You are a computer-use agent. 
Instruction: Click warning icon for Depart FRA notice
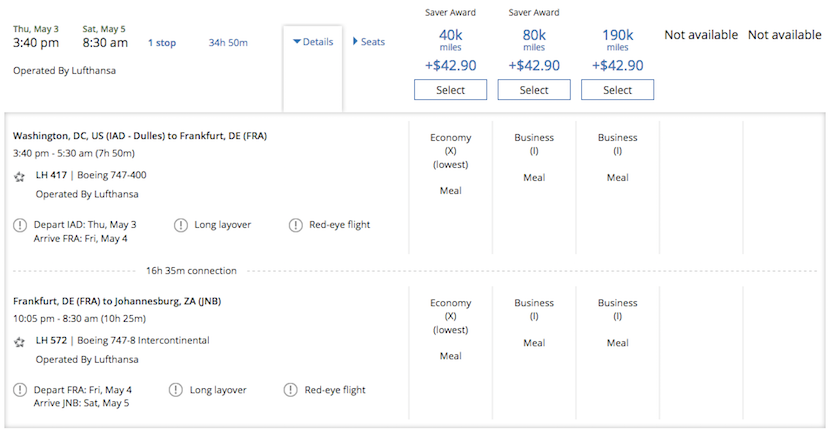[x=20, y=390]
